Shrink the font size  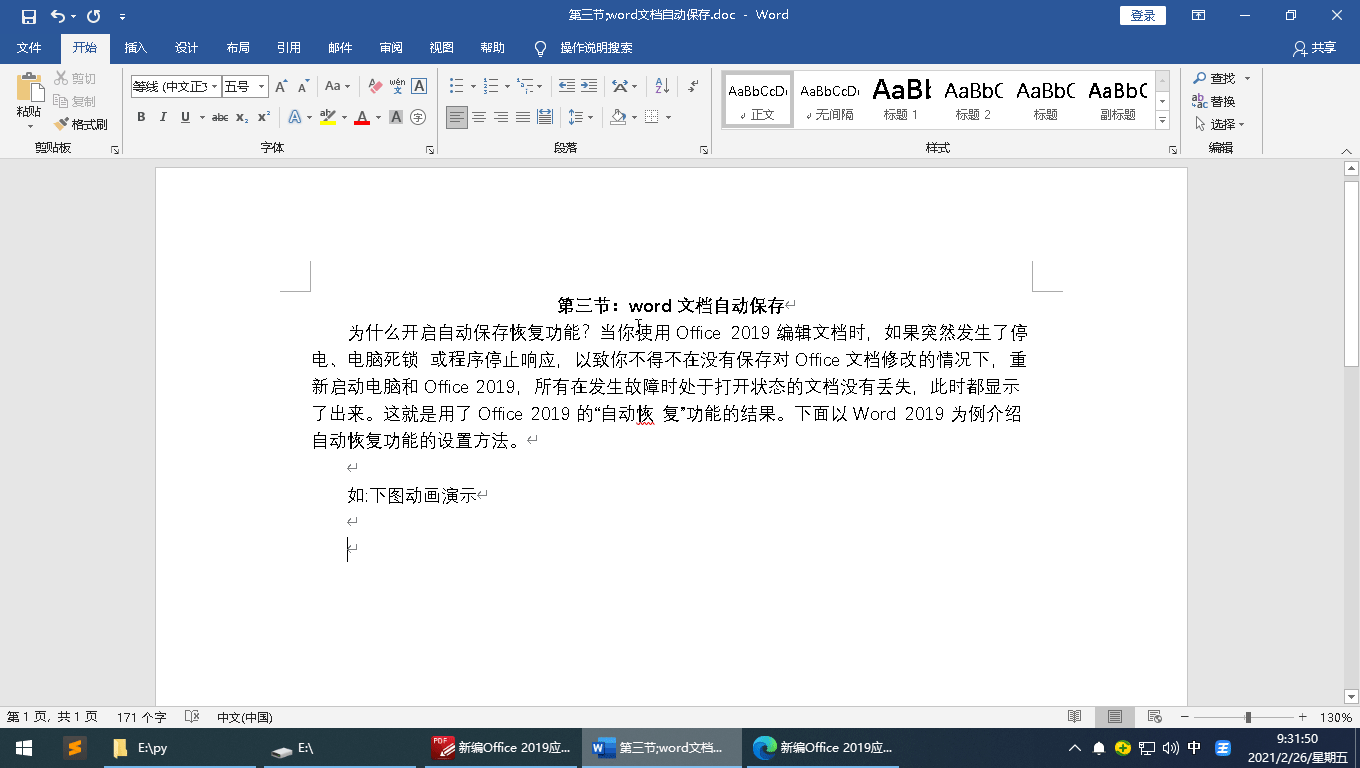303,87
